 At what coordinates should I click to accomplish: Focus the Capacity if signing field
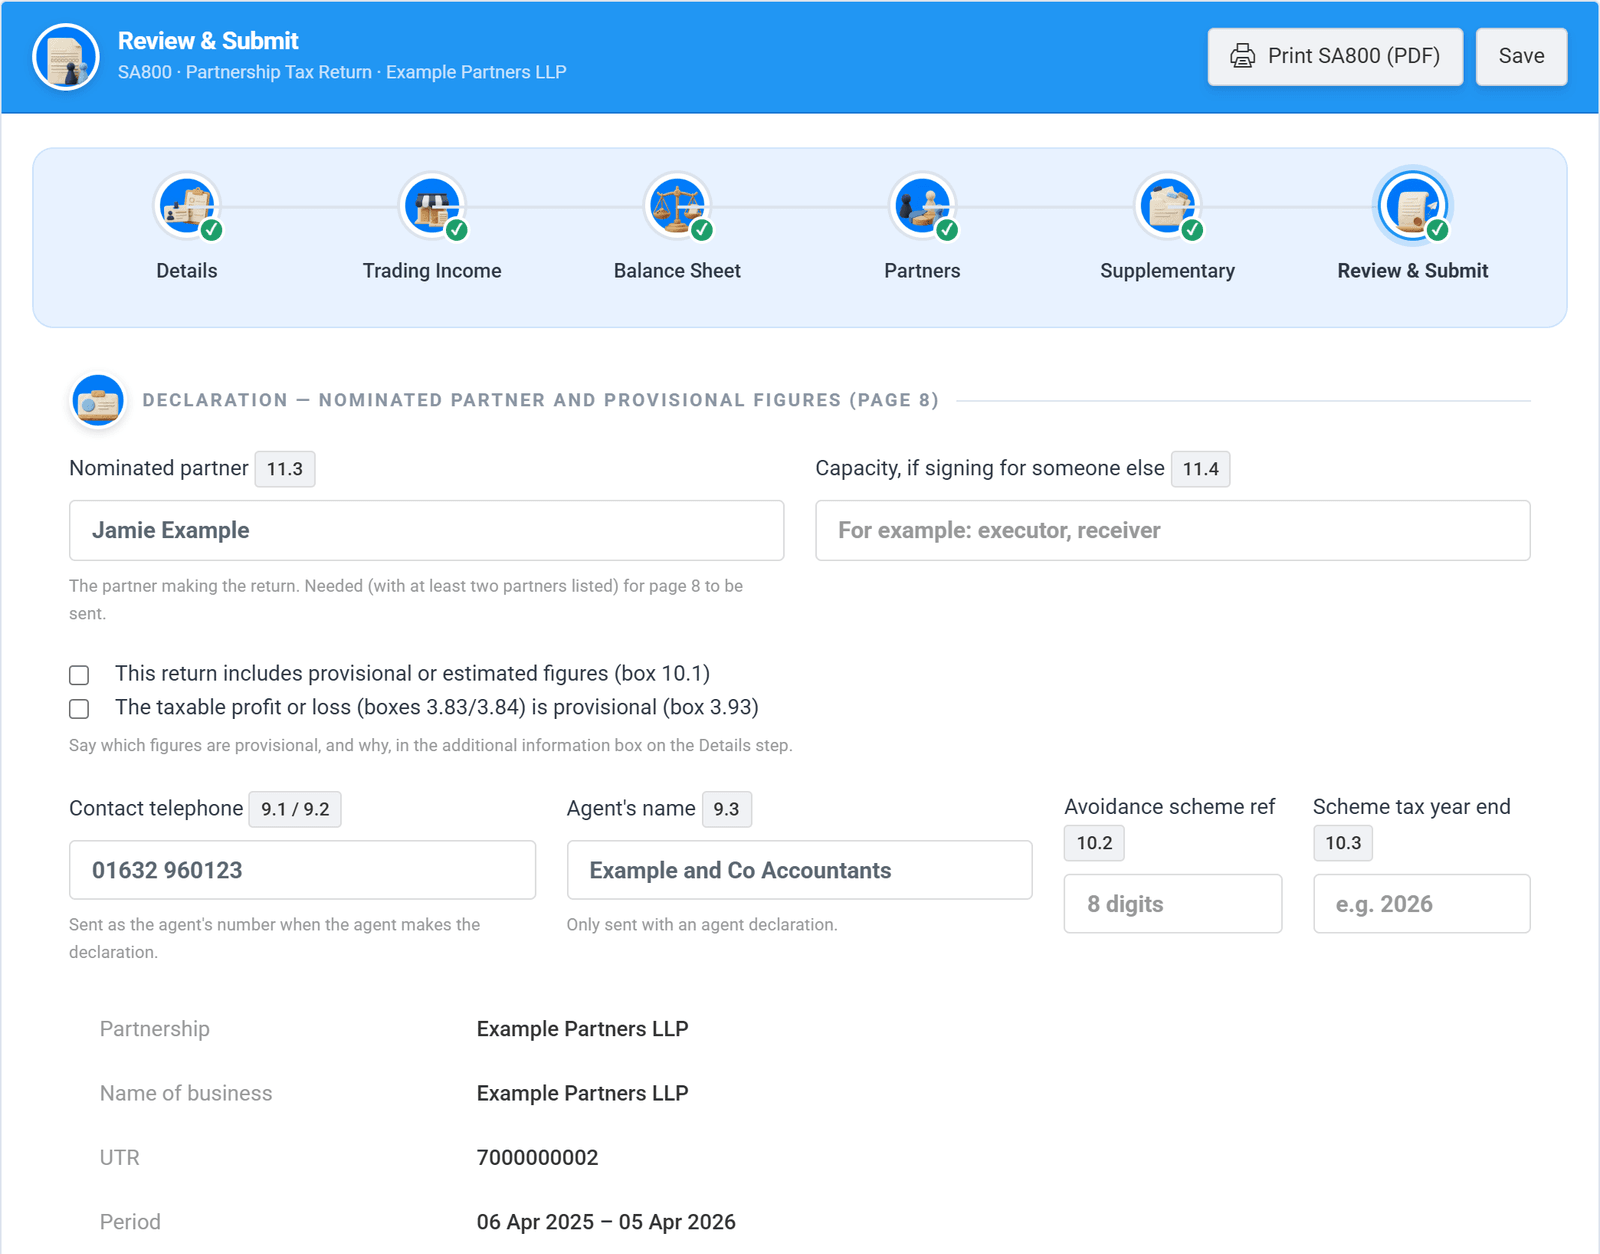click(1173, 530)
